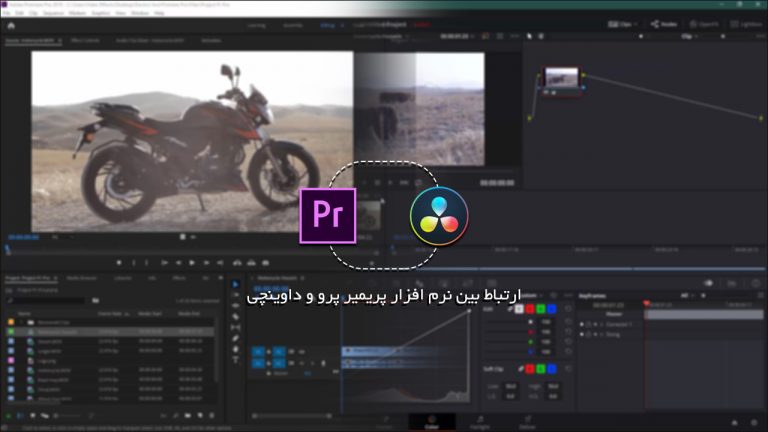The width and height of the screenshot is (768, 432).
Task: Step forward one frame in Source monitor
Action: [x=206, y=263]
